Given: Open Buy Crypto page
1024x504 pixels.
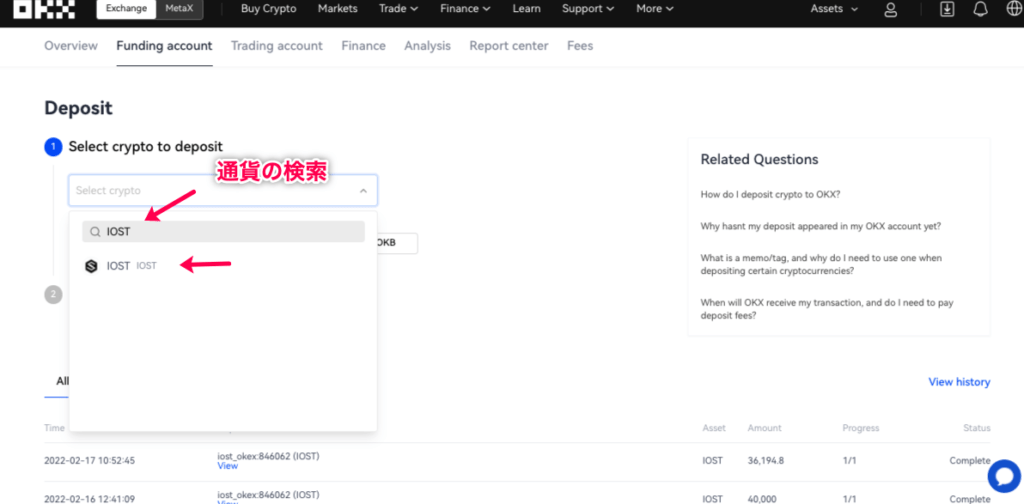Looking at the screenshot, I should (x=268, y=9).
